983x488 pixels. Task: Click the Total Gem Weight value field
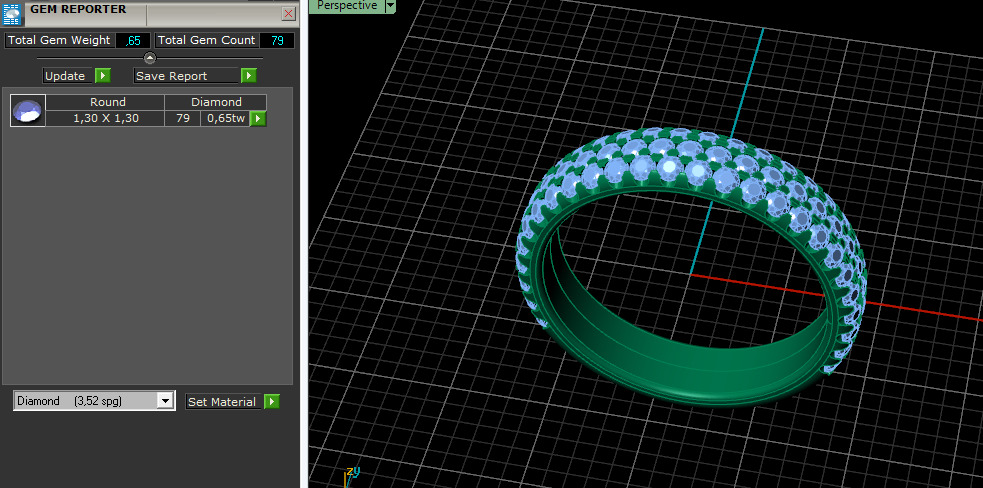tap(133, 40)
